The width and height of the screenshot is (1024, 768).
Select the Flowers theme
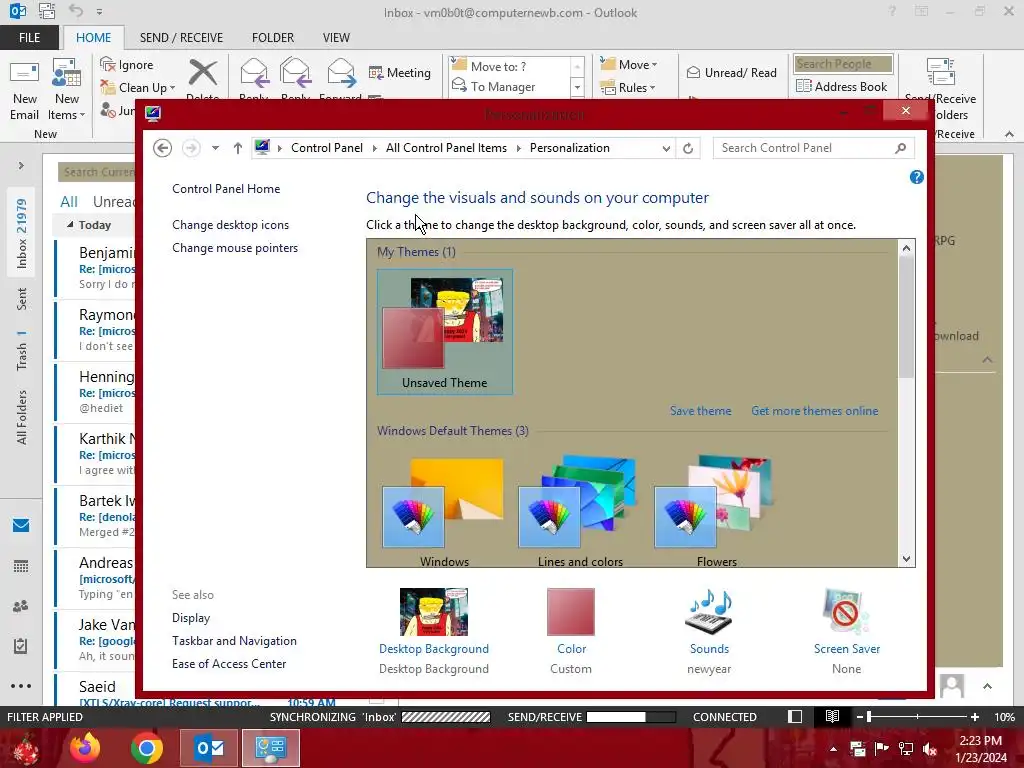point(716,511)
